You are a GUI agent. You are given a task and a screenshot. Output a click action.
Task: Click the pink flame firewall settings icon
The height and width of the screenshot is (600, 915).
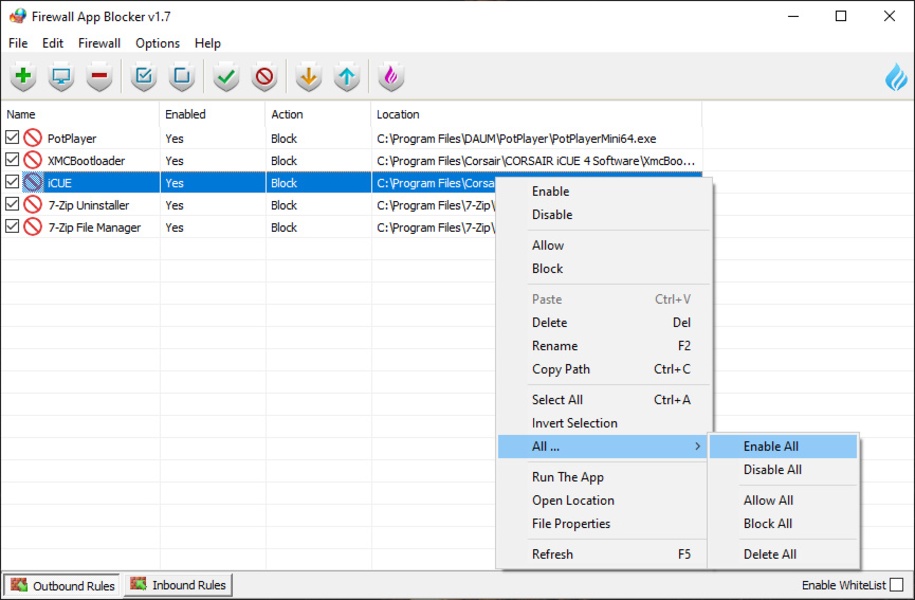[x=390, y=76]
